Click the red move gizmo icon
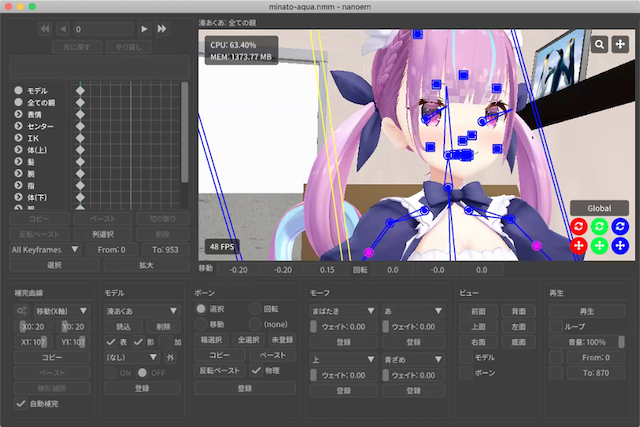 [579, 245]
